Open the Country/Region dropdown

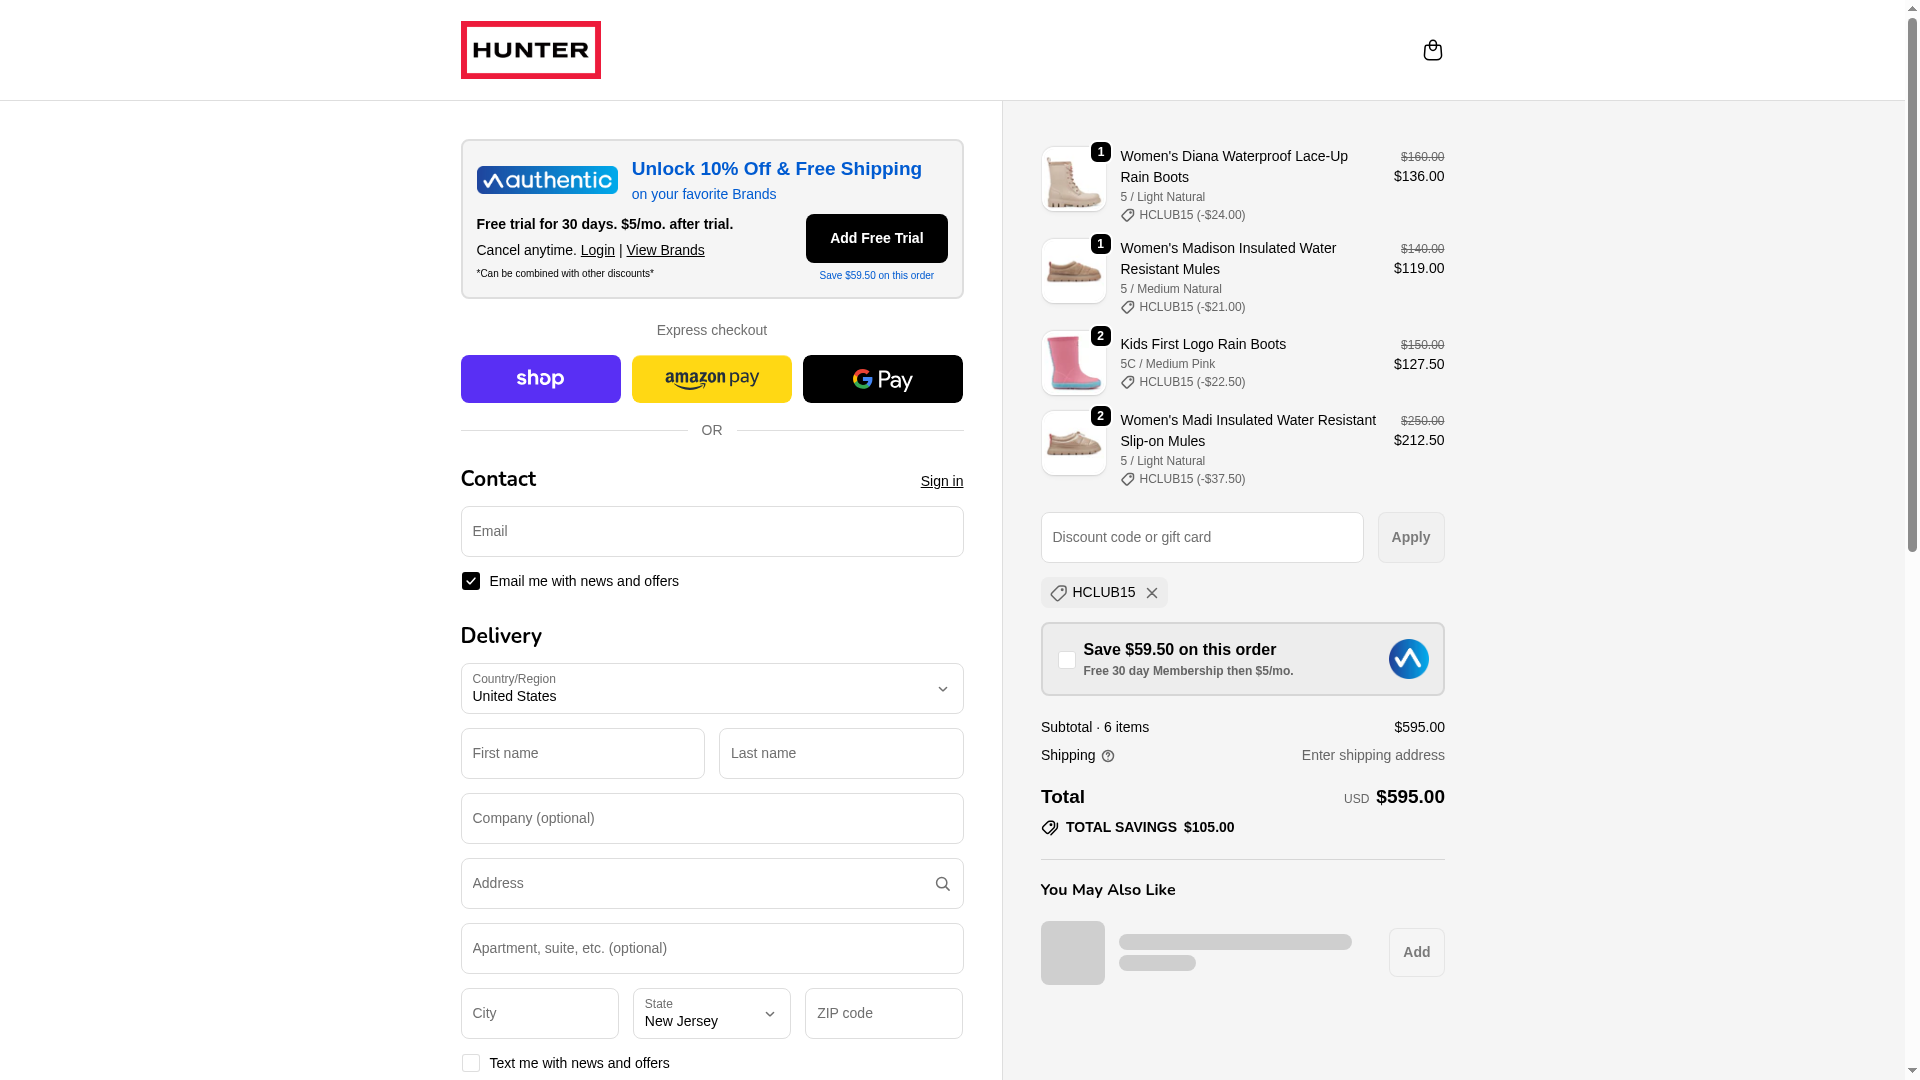point(712,689)
